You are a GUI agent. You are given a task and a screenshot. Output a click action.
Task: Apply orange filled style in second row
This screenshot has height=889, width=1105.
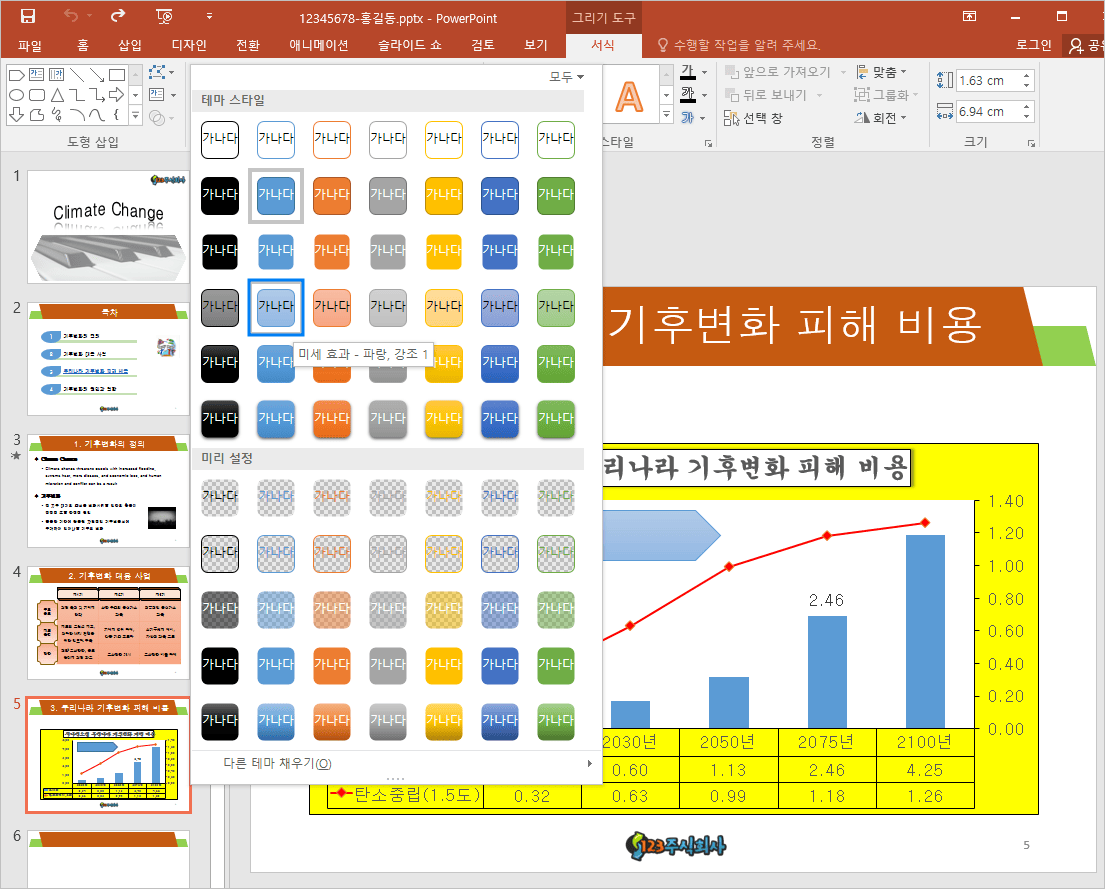click(332, 195)
